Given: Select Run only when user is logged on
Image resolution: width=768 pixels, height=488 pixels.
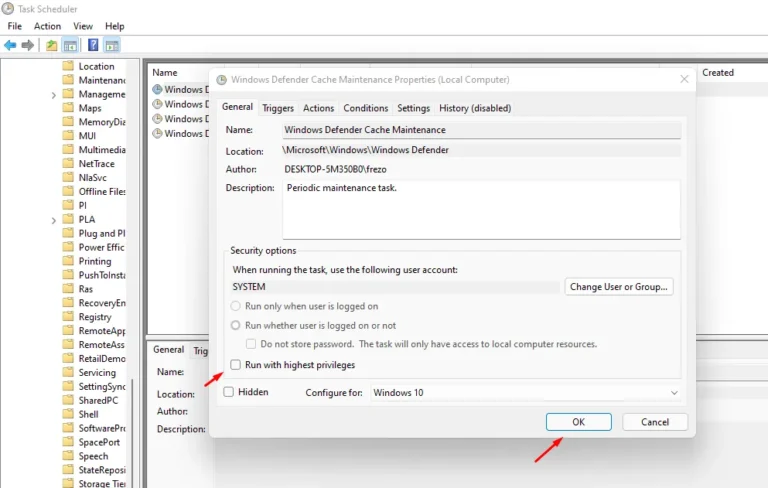Looking at the screenshot, I should pos(236,306).
